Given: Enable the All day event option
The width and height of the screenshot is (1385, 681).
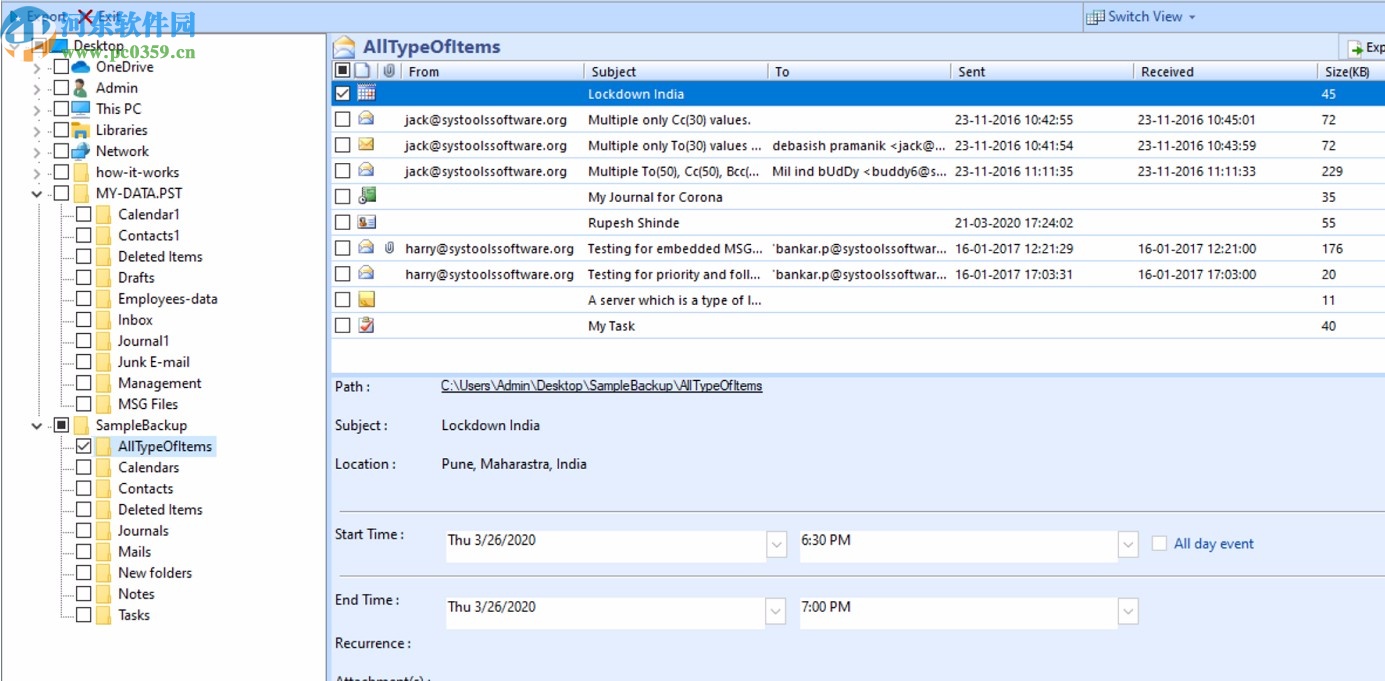Looking at the screenshot, I should tap(1159, 543).
